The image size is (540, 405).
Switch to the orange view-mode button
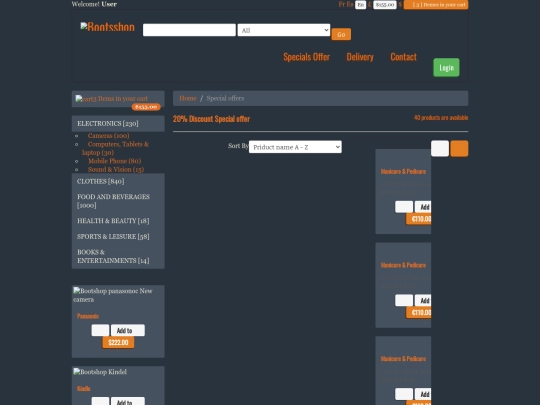pos(459,148)
